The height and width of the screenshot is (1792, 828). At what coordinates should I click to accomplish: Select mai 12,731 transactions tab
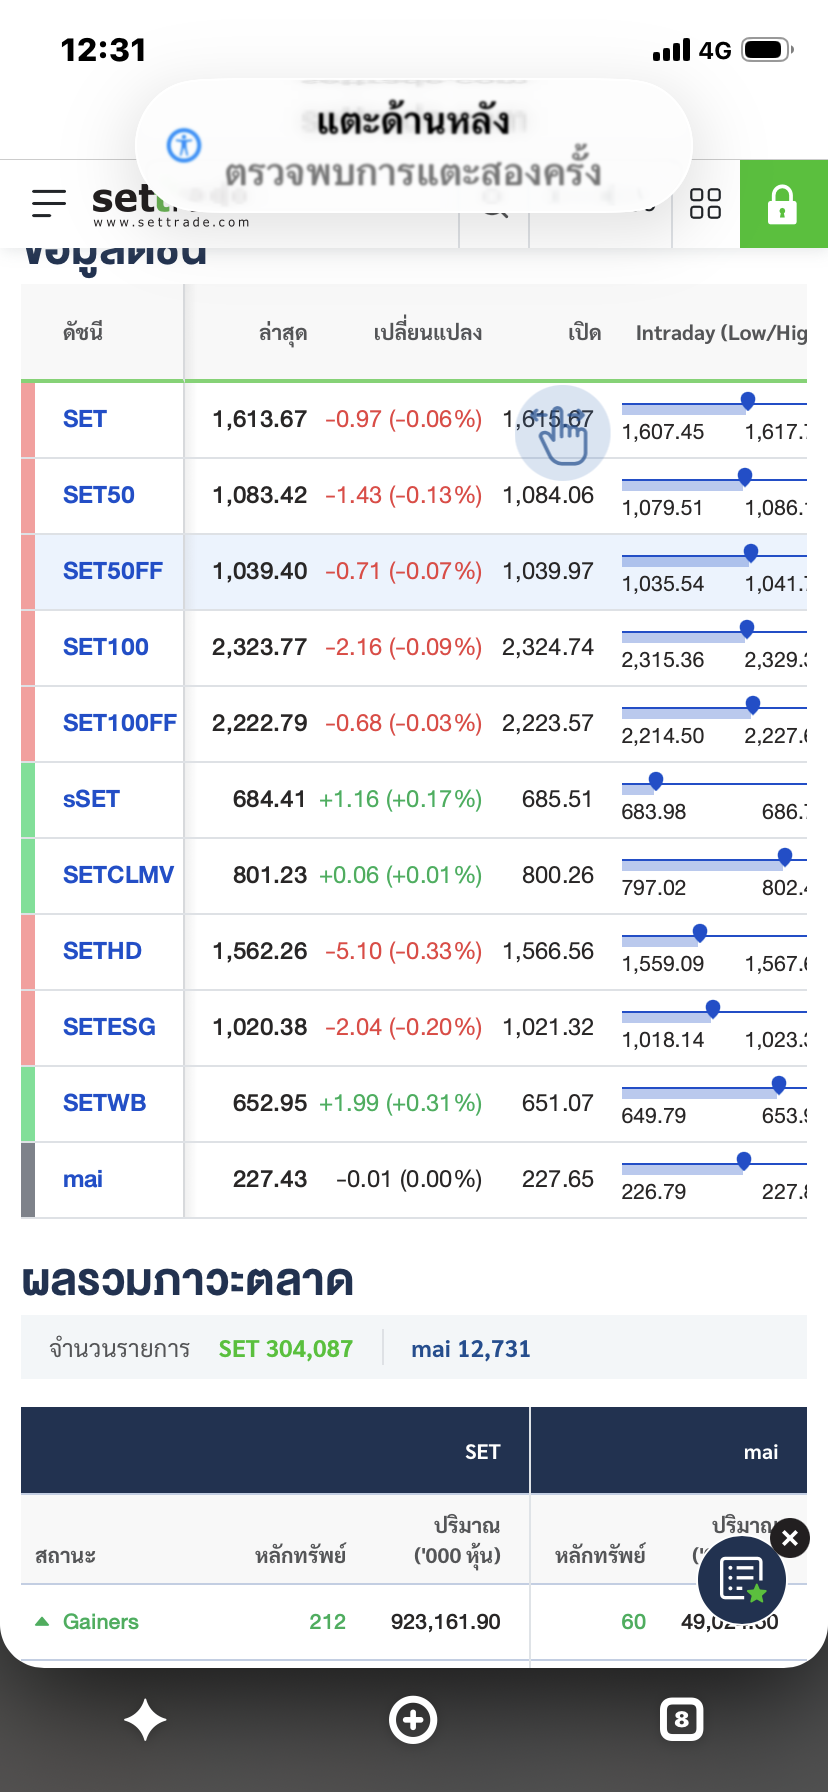471,1349
